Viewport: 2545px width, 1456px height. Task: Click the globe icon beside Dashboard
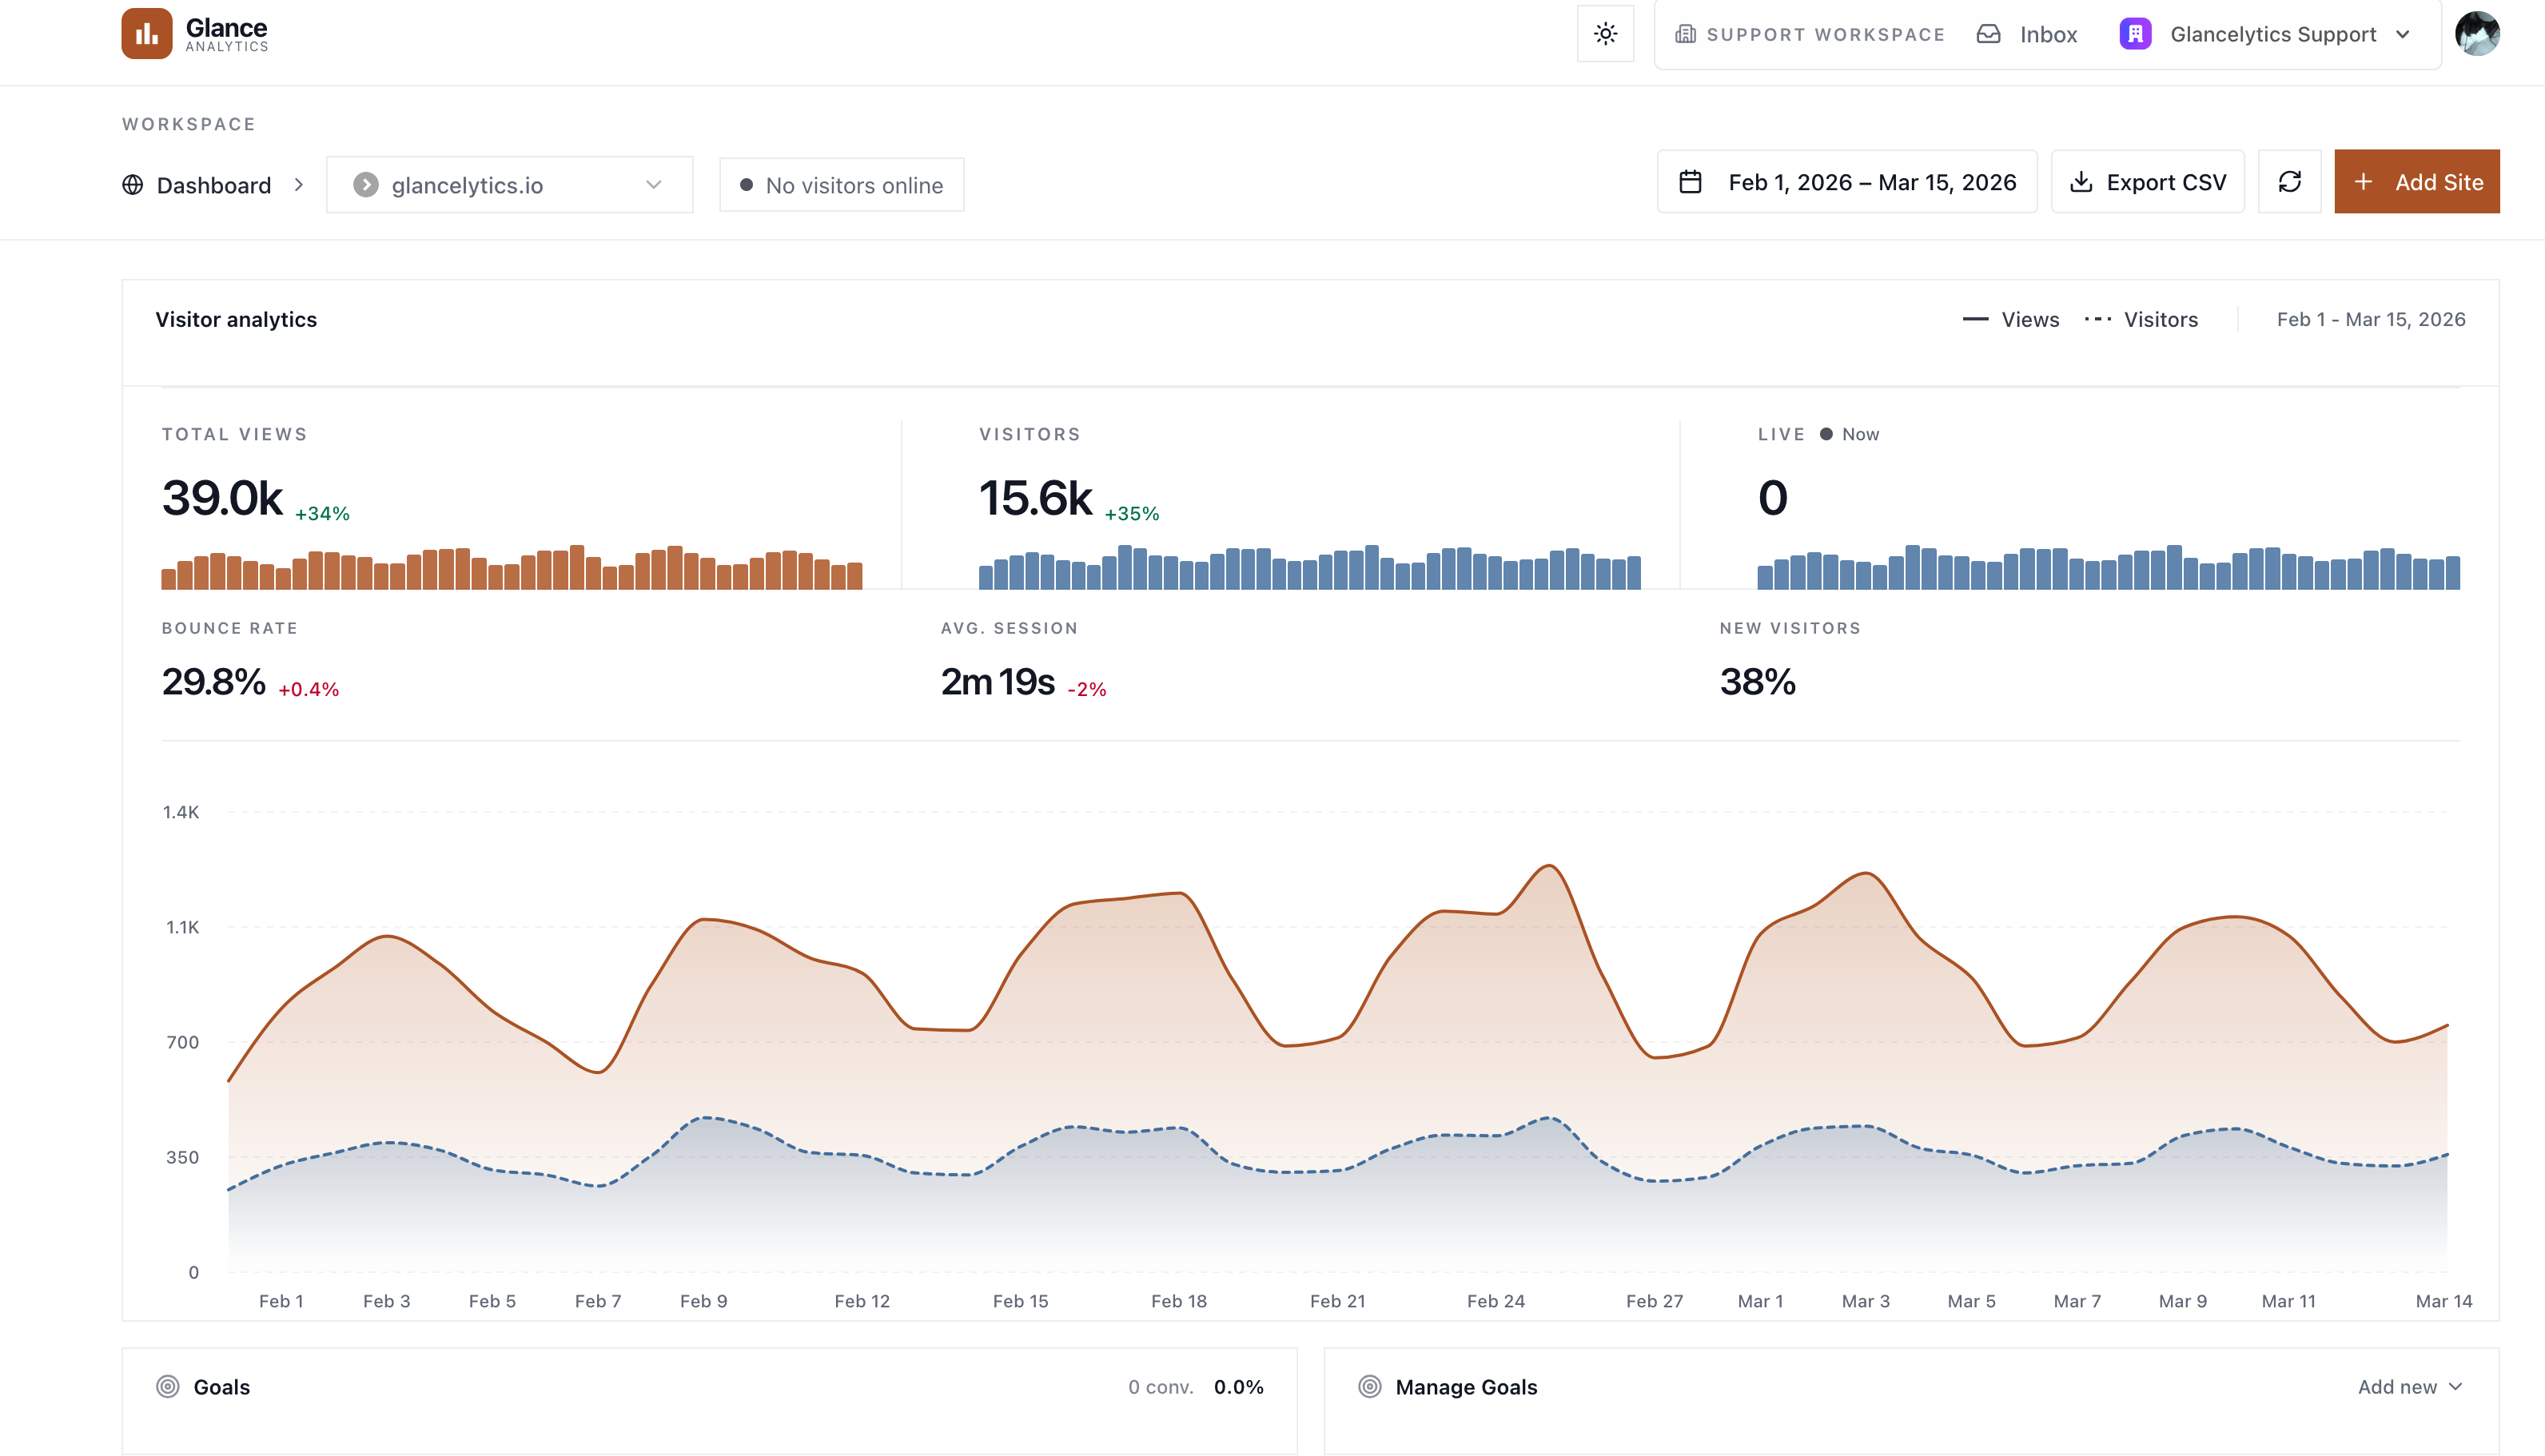pyautogui.click(x=133, y=185)
